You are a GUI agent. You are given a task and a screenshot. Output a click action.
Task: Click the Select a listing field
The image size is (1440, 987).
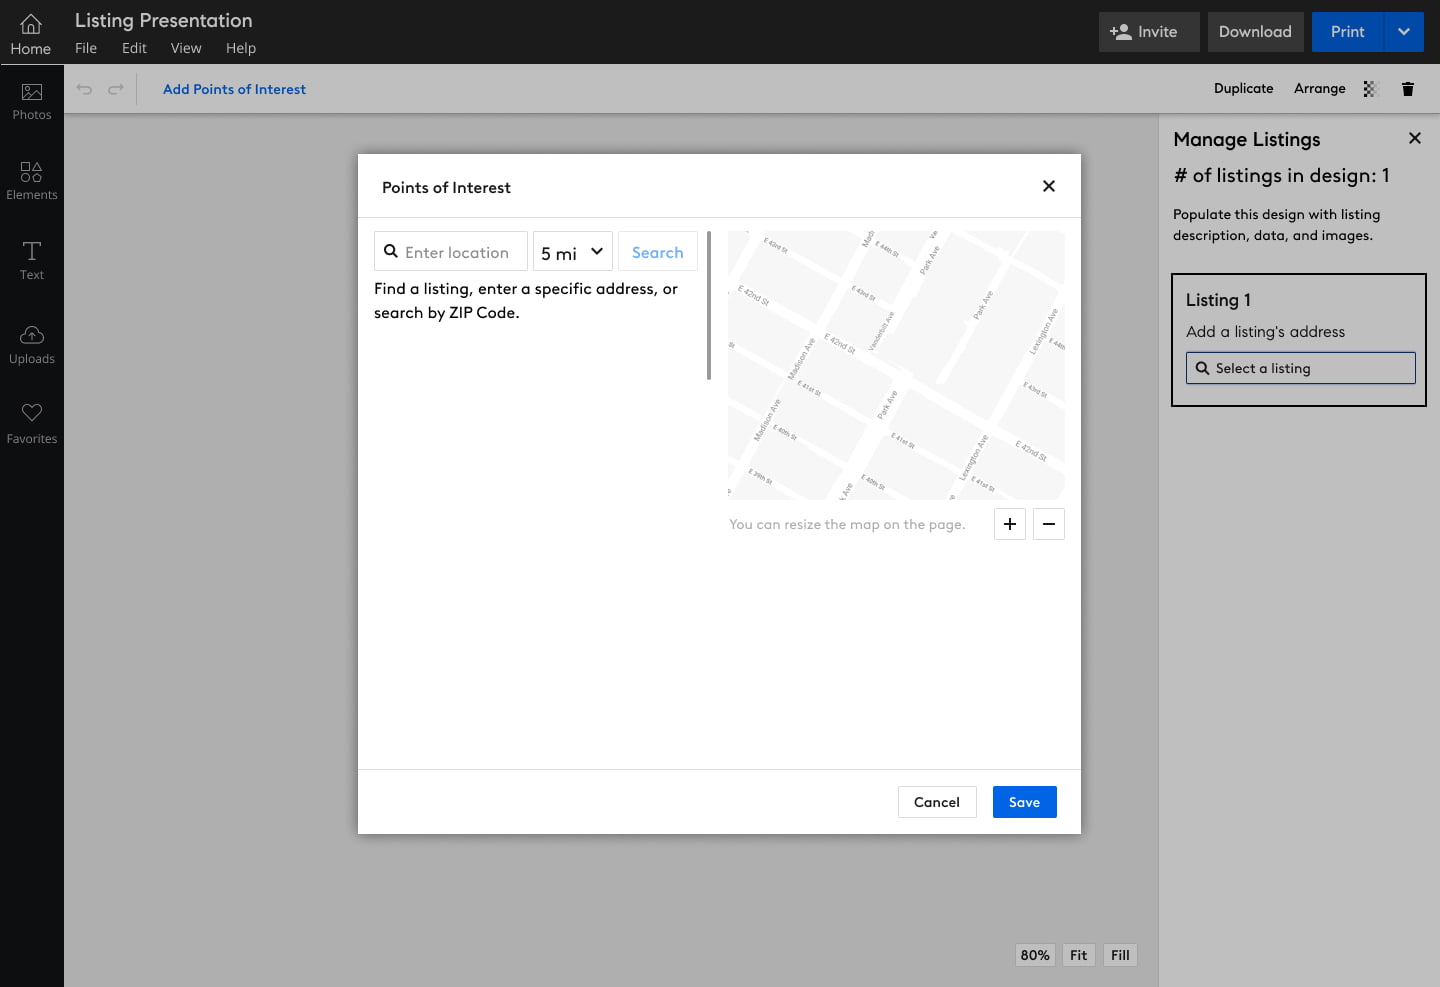point(1301,368)
